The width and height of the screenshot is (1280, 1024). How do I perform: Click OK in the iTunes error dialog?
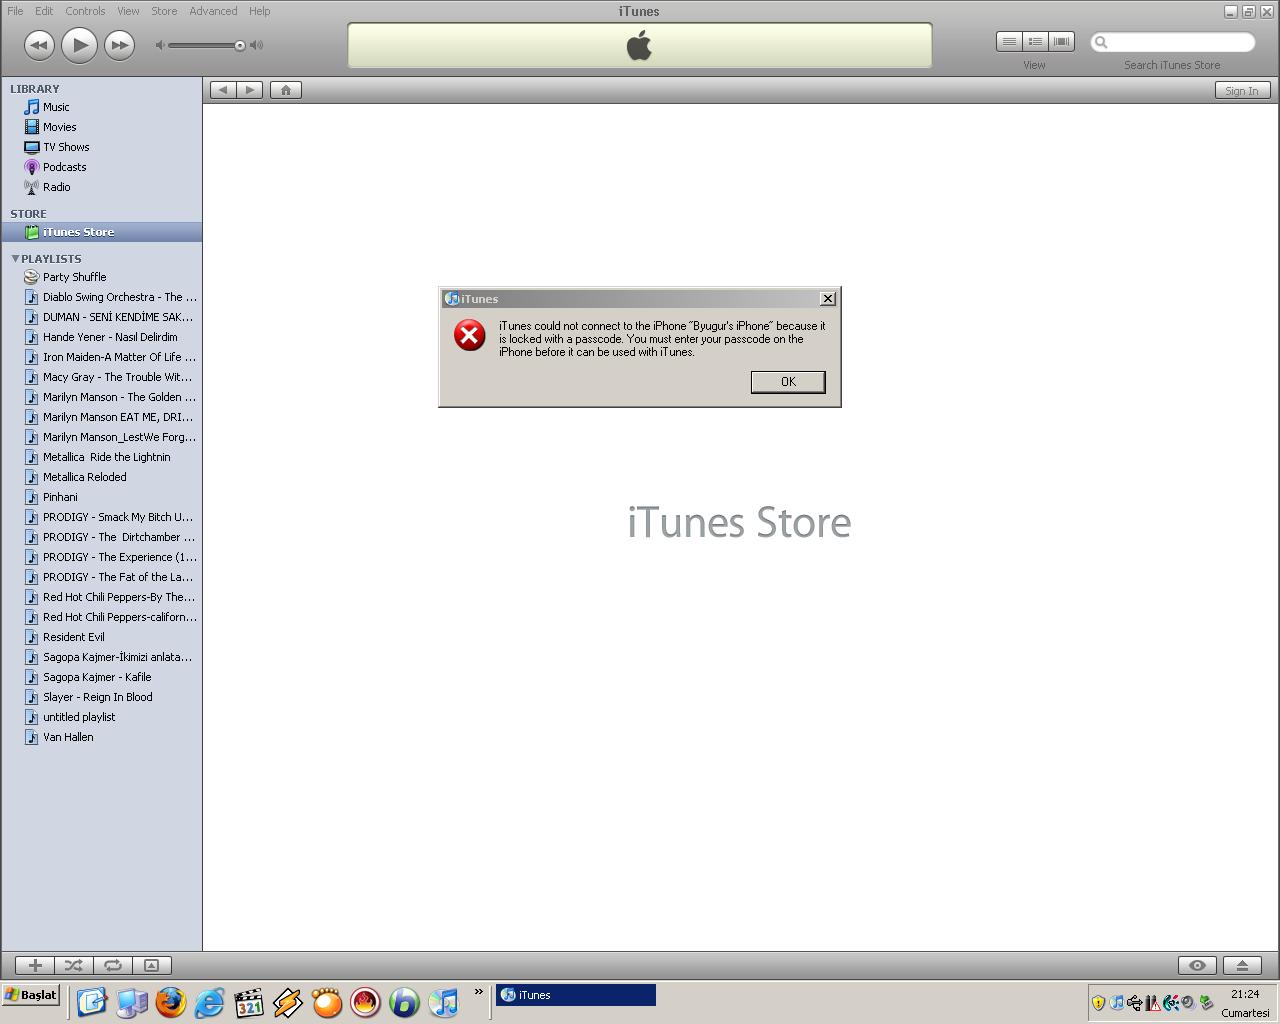[788, 382]
